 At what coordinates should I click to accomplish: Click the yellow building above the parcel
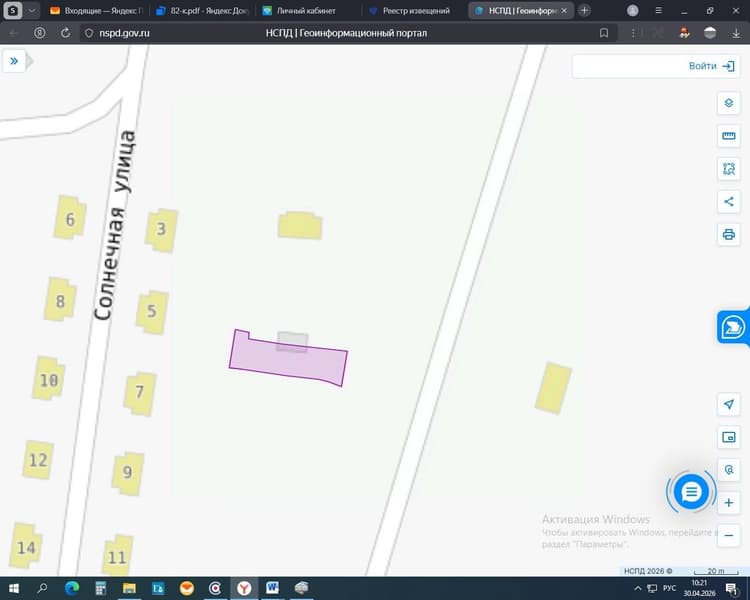point(300,225)
